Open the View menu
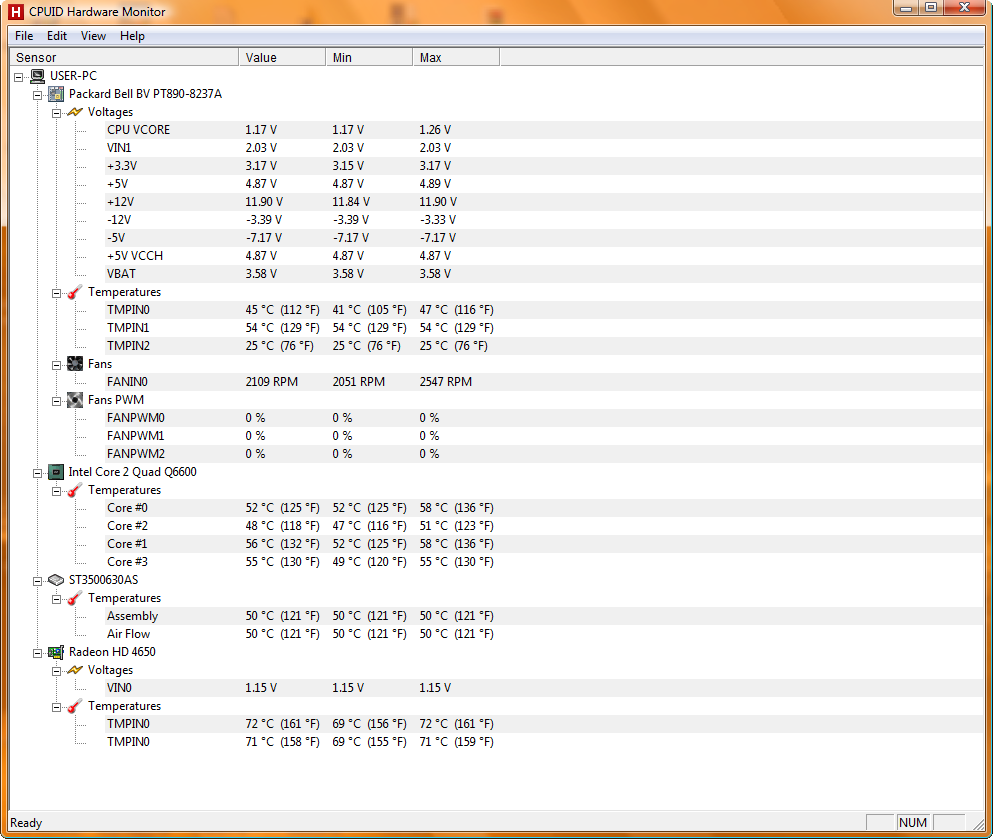Viewport: 993px width, 839px height. coord(93,36)
